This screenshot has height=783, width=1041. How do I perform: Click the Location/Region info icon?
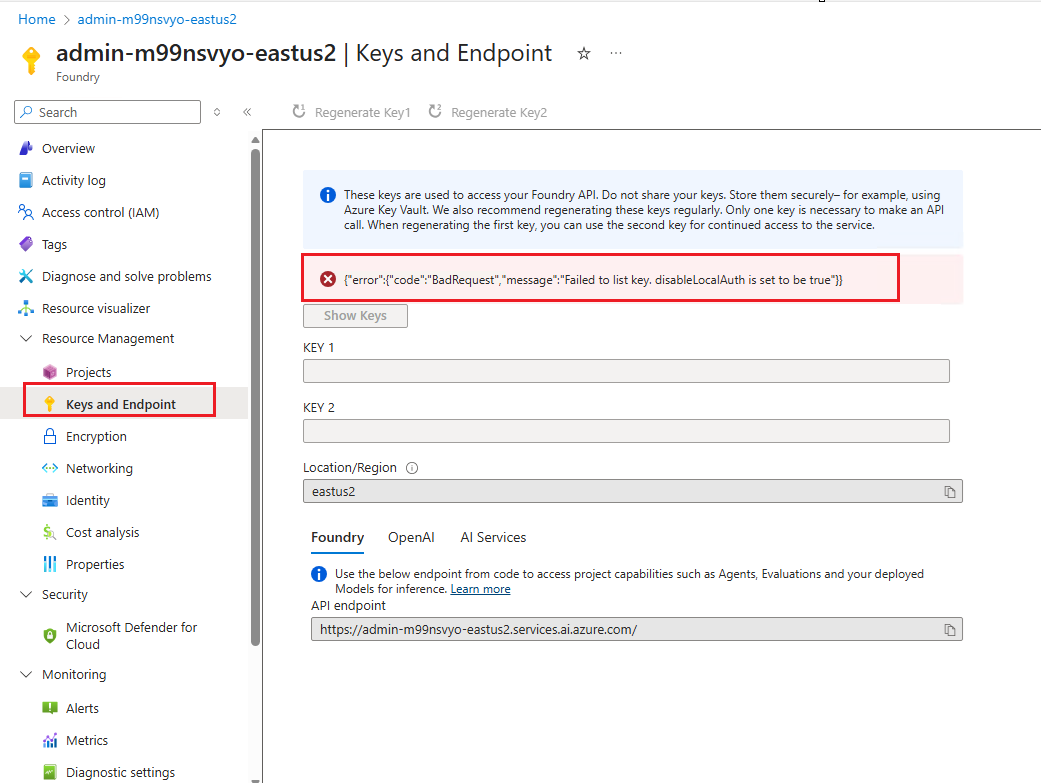412,468
